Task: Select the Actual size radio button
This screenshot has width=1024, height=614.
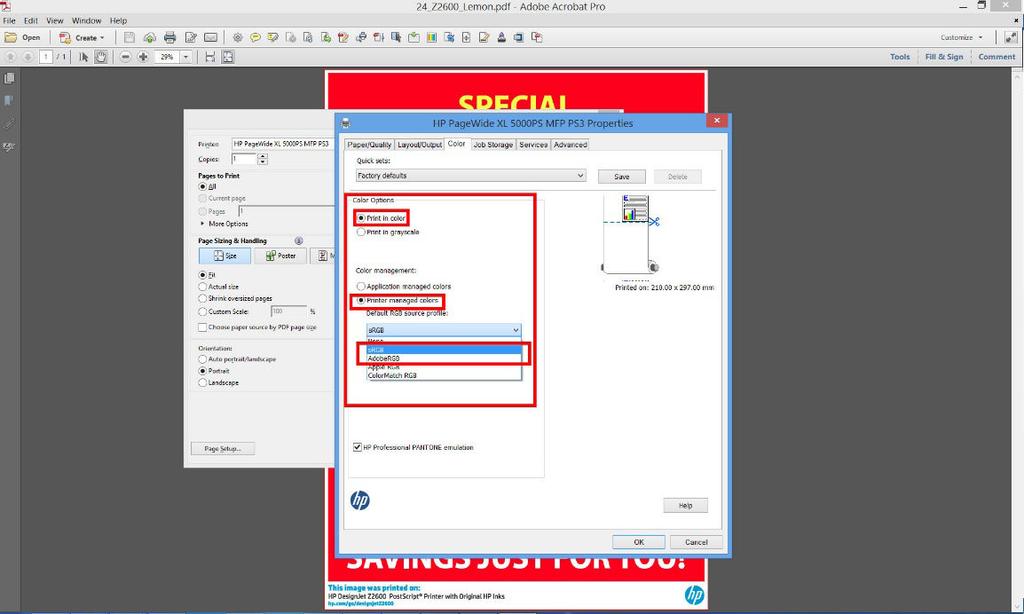Action: pyautogui.click(x=202, y=287)
